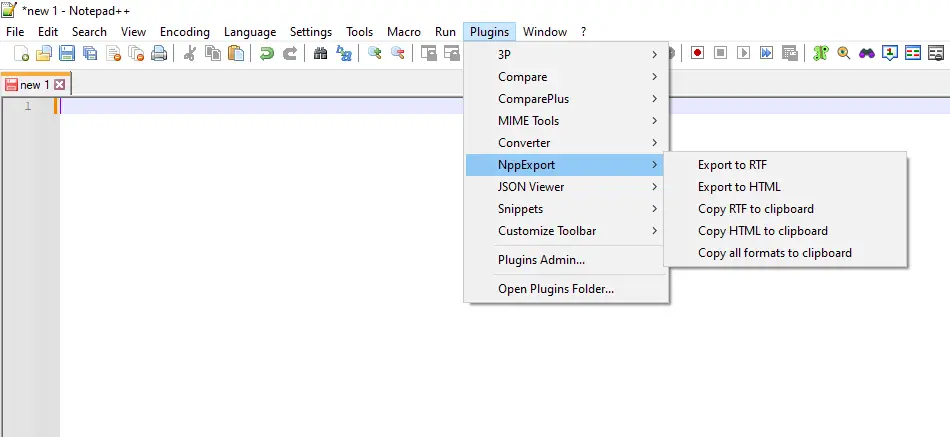The width and height of the screenshot is (950, 437).
Task: Click the Zoom in toolbar icon
Action: [x=374, y=53]
